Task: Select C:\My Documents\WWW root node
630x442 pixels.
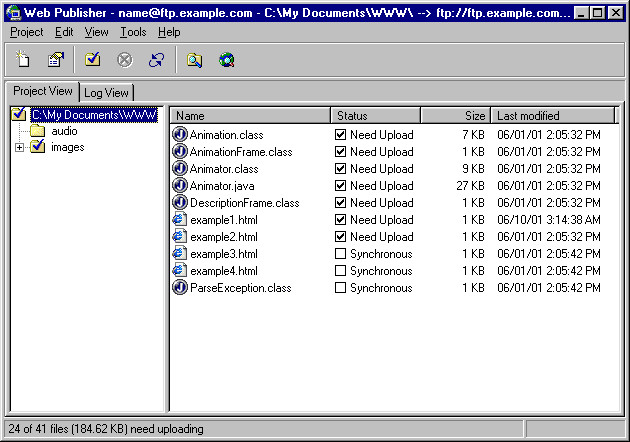Action: pos(94,115)
